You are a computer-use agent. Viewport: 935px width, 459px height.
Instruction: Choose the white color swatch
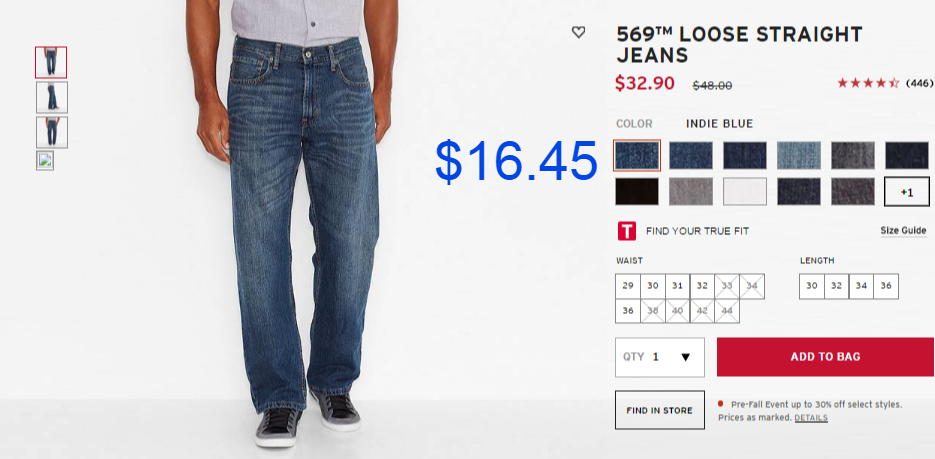745,192
